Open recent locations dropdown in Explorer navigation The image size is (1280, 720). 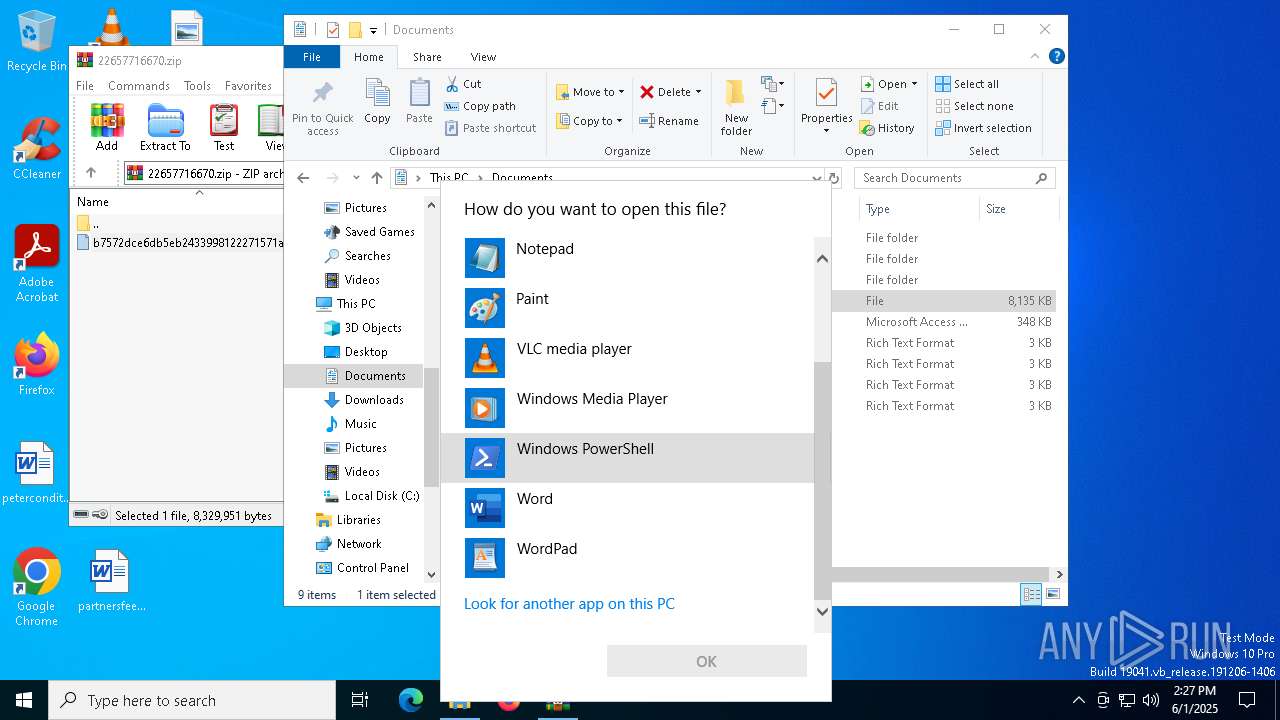355,178
